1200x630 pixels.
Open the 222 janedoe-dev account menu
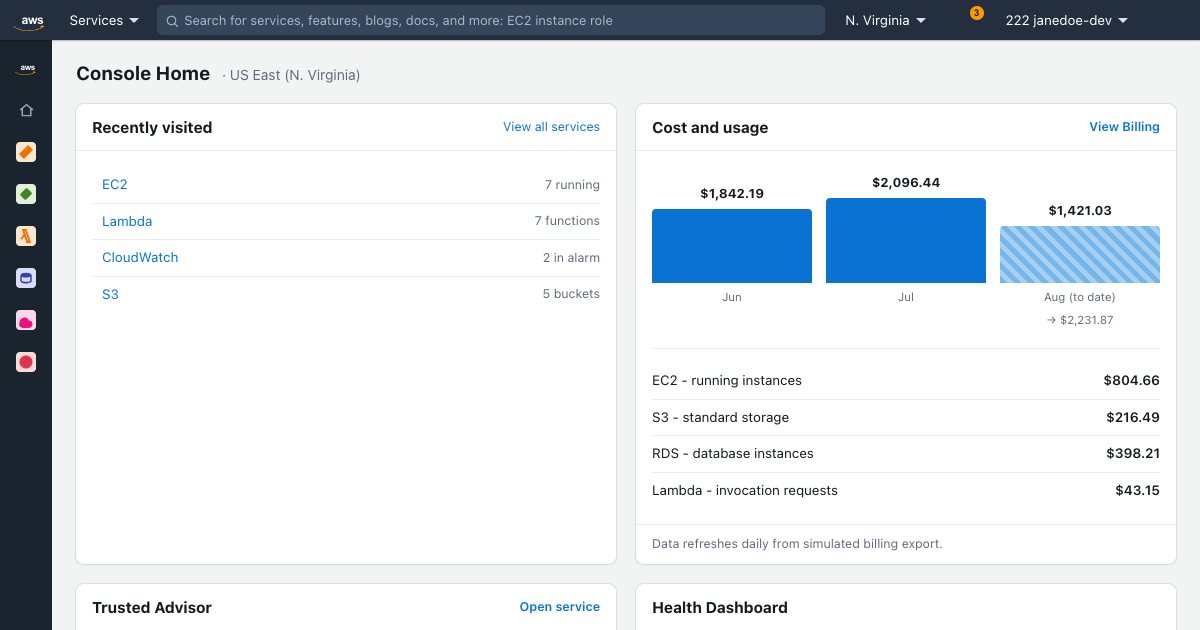(1066, 20)
